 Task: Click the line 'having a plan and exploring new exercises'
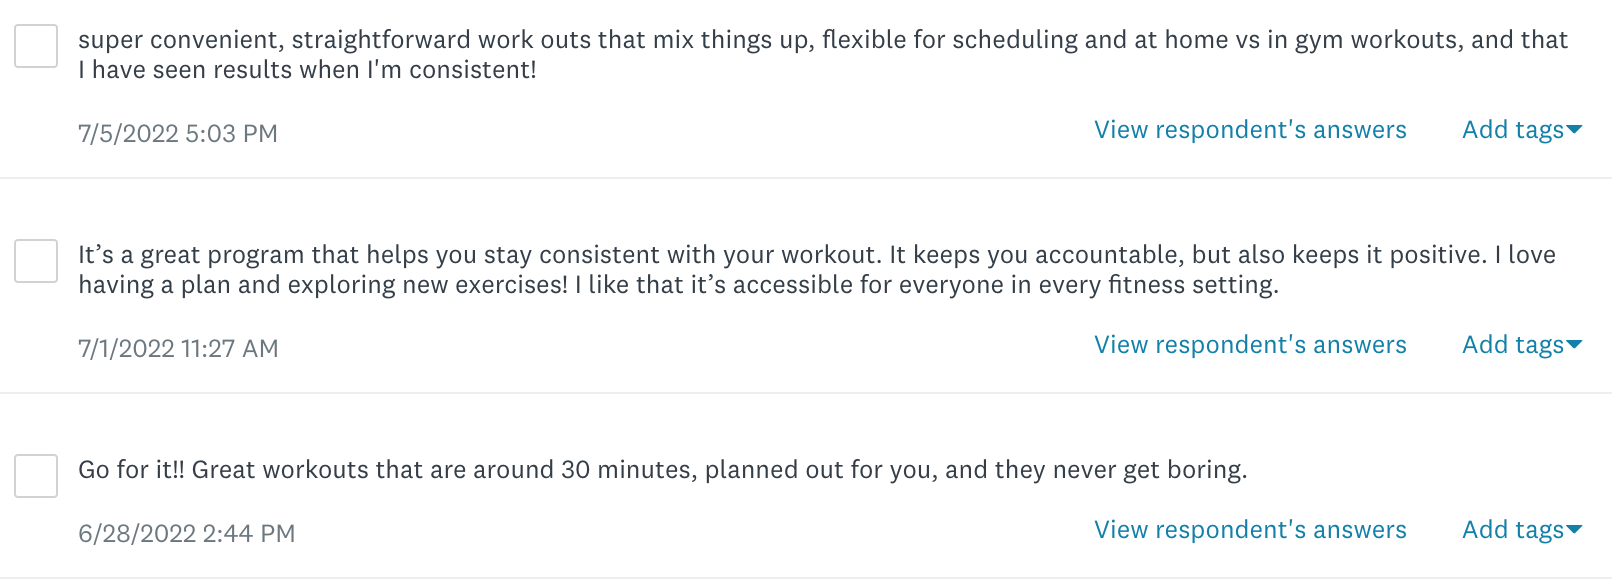point(322,285)
